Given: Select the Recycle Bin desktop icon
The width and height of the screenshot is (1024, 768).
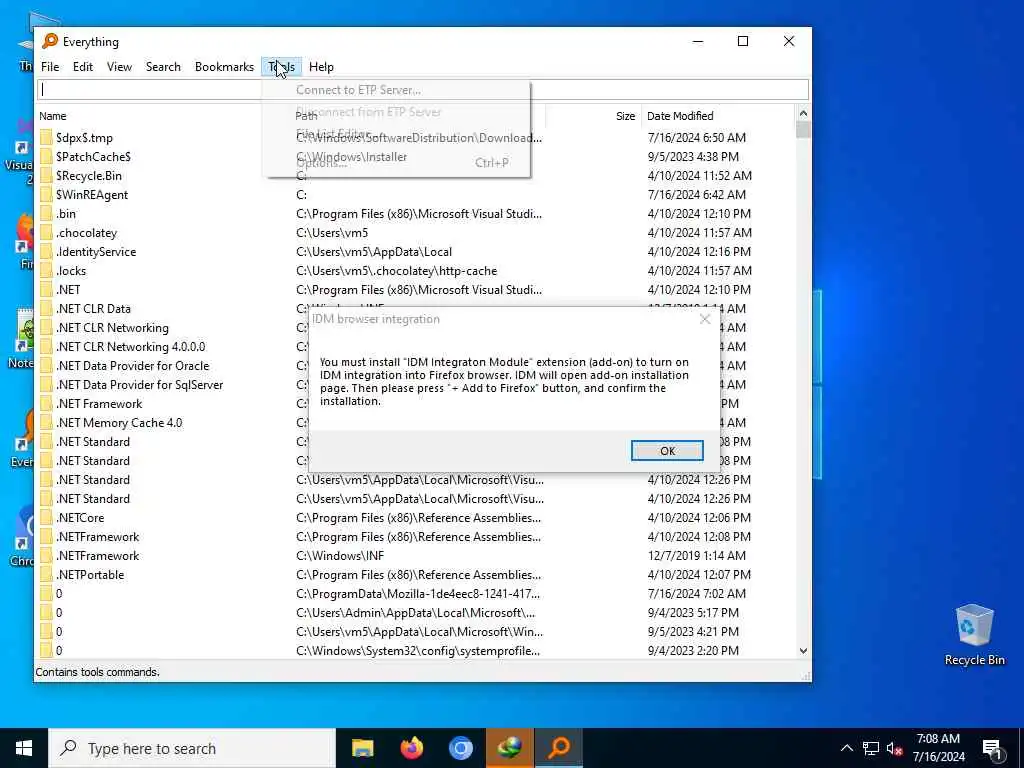Looking at the screenshot, I should [974, 635].
